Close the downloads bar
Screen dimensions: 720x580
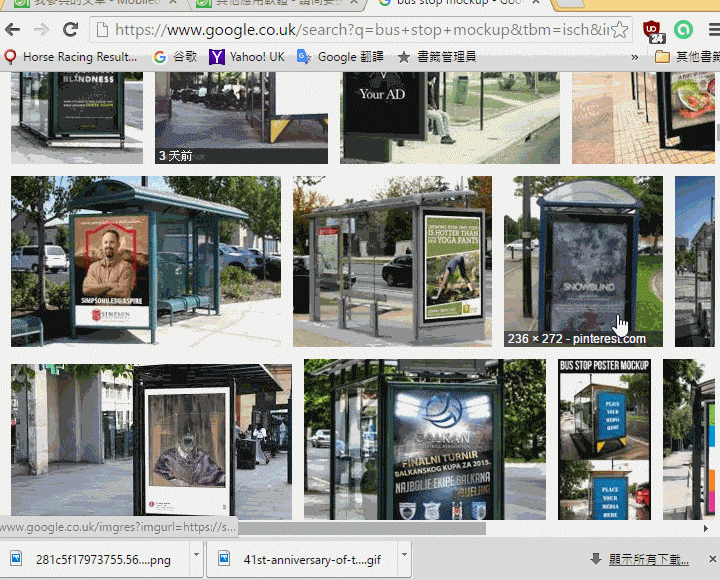[712, 559]
